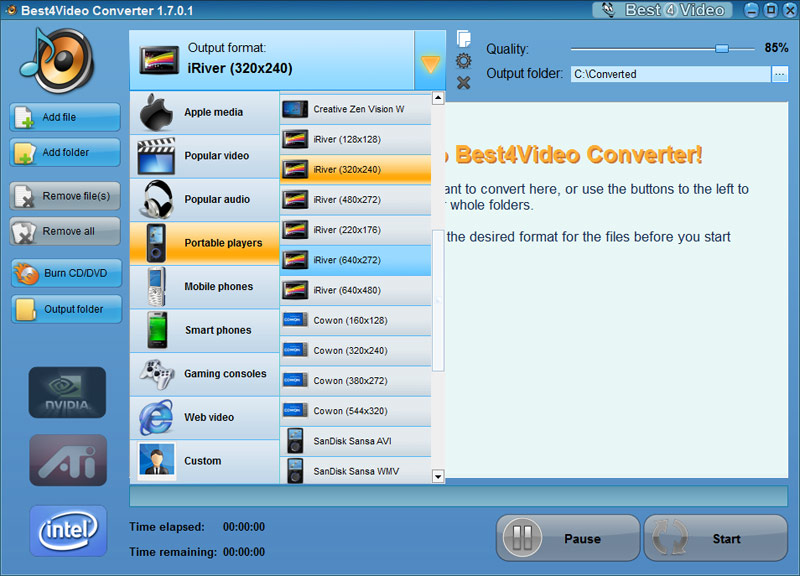Screen dimensions: 800x576
Task: Click the Add folder button
Action: pos(65,152)
